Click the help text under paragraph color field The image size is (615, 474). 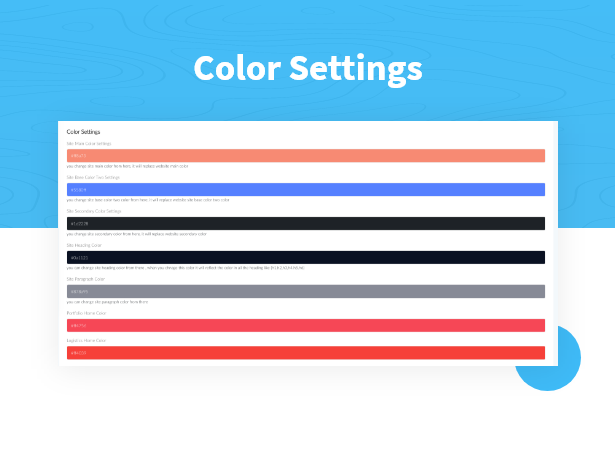pyautogui.click(x=107, y=302)
